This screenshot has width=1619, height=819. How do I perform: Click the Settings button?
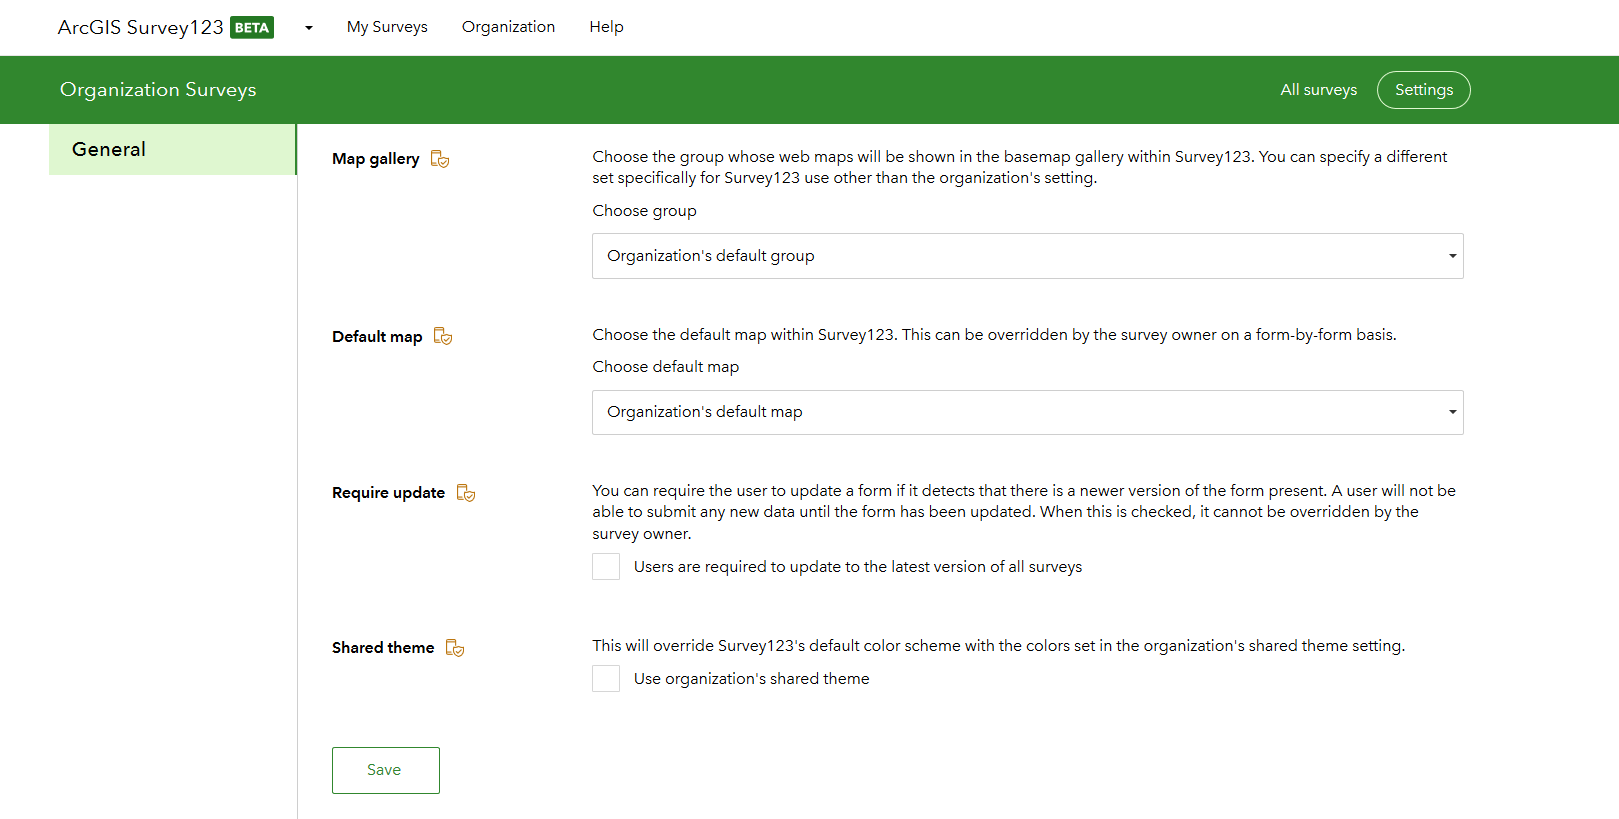[x=1424, y=90]
